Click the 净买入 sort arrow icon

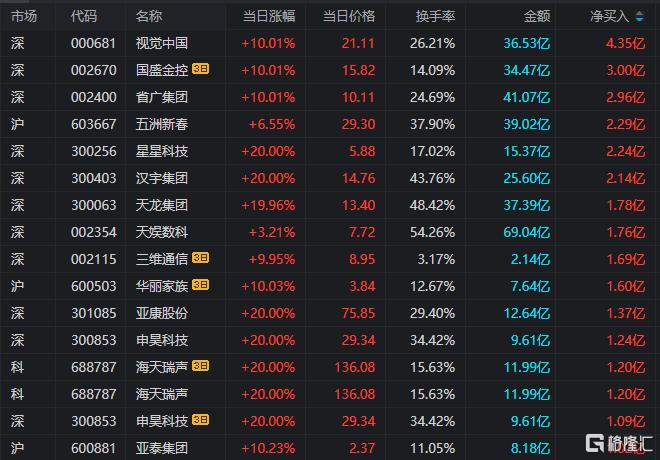(x=639, y=16)
